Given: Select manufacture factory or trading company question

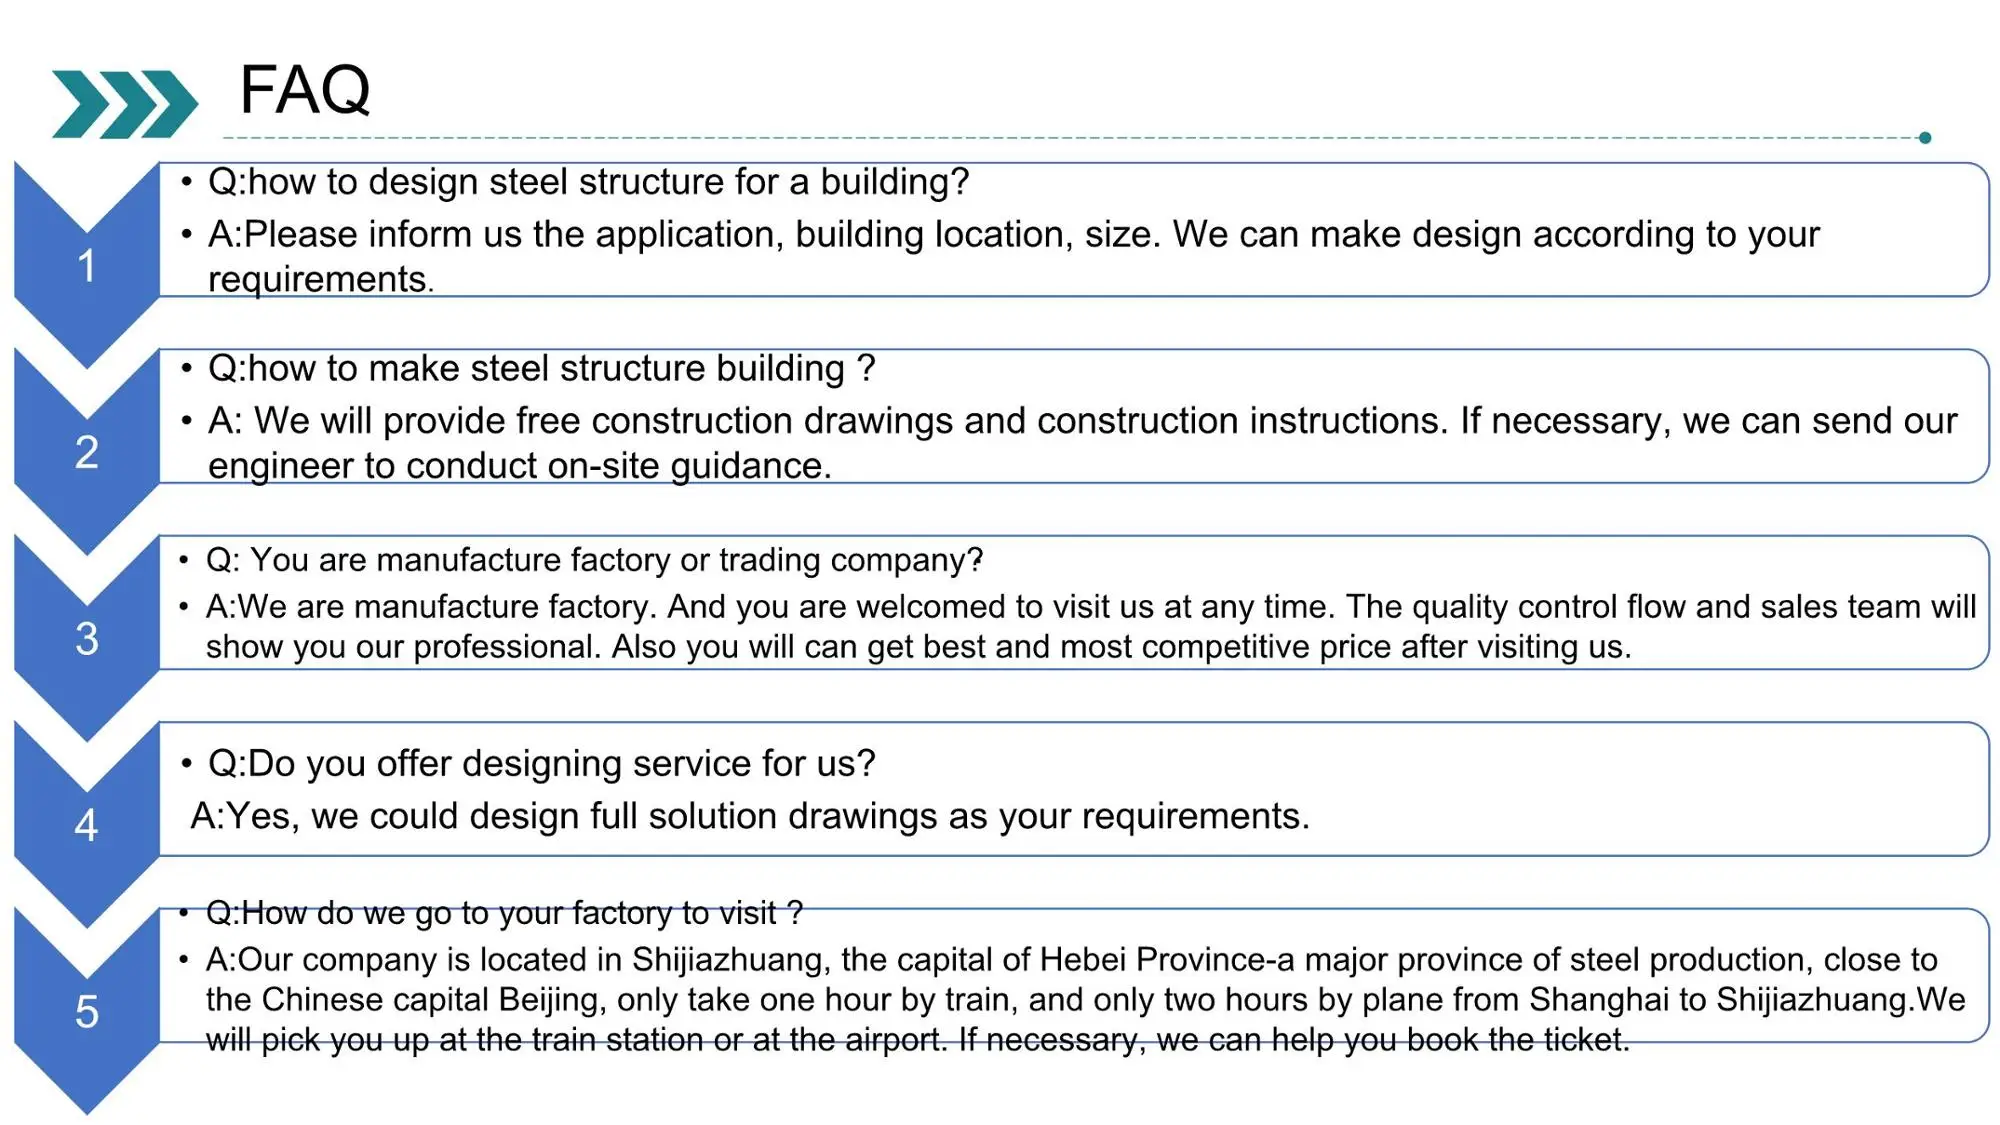Looking at the screenshot, I should 594,560.
